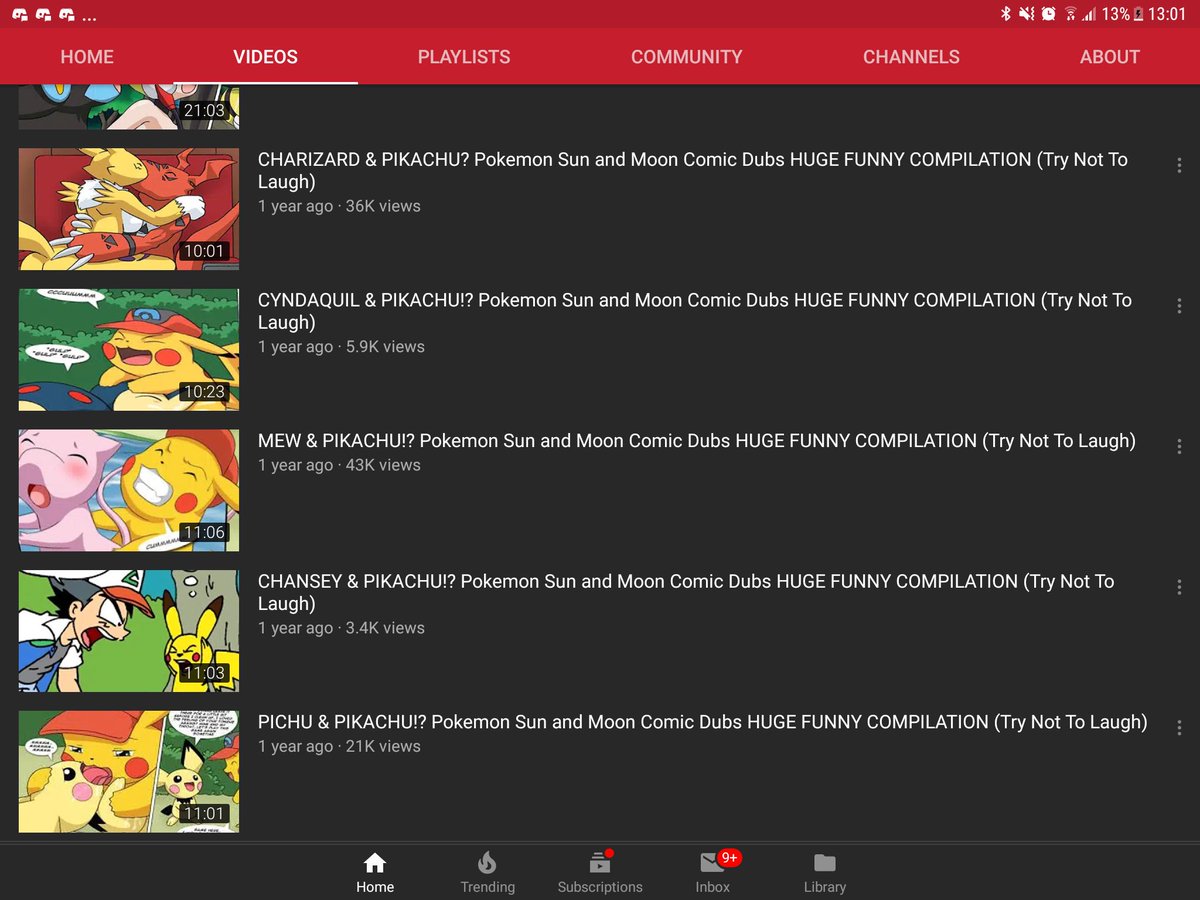
Task: Open options menu for CYNDAQUIL & PIKACHU video
Action: tap(1179, 307)
